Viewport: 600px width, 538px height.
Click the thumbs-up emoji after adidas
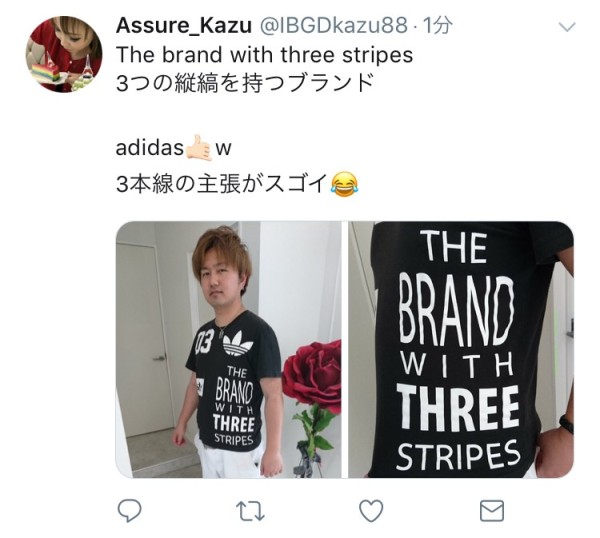pyautogui.click(x=198, y=147)
